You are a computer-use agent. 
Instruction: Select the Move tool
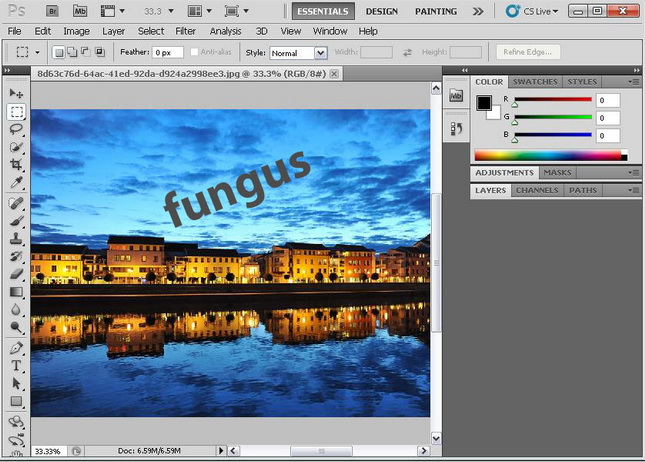[16, 94]
